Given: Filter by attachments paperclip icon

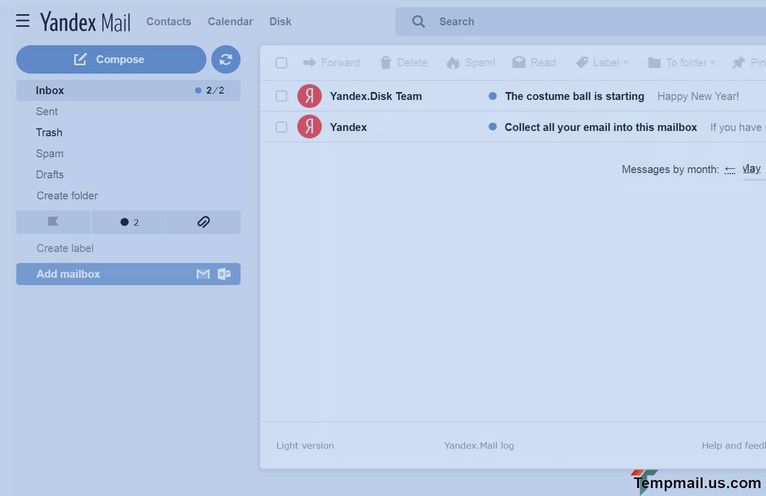Looking at the screenshot, I should tap(203, 222).
